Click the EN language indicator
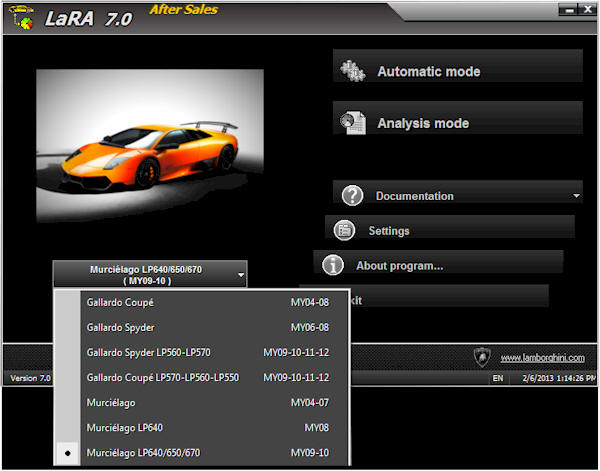The width and height of the screenshot is (600, 471). tap(498, 378)
